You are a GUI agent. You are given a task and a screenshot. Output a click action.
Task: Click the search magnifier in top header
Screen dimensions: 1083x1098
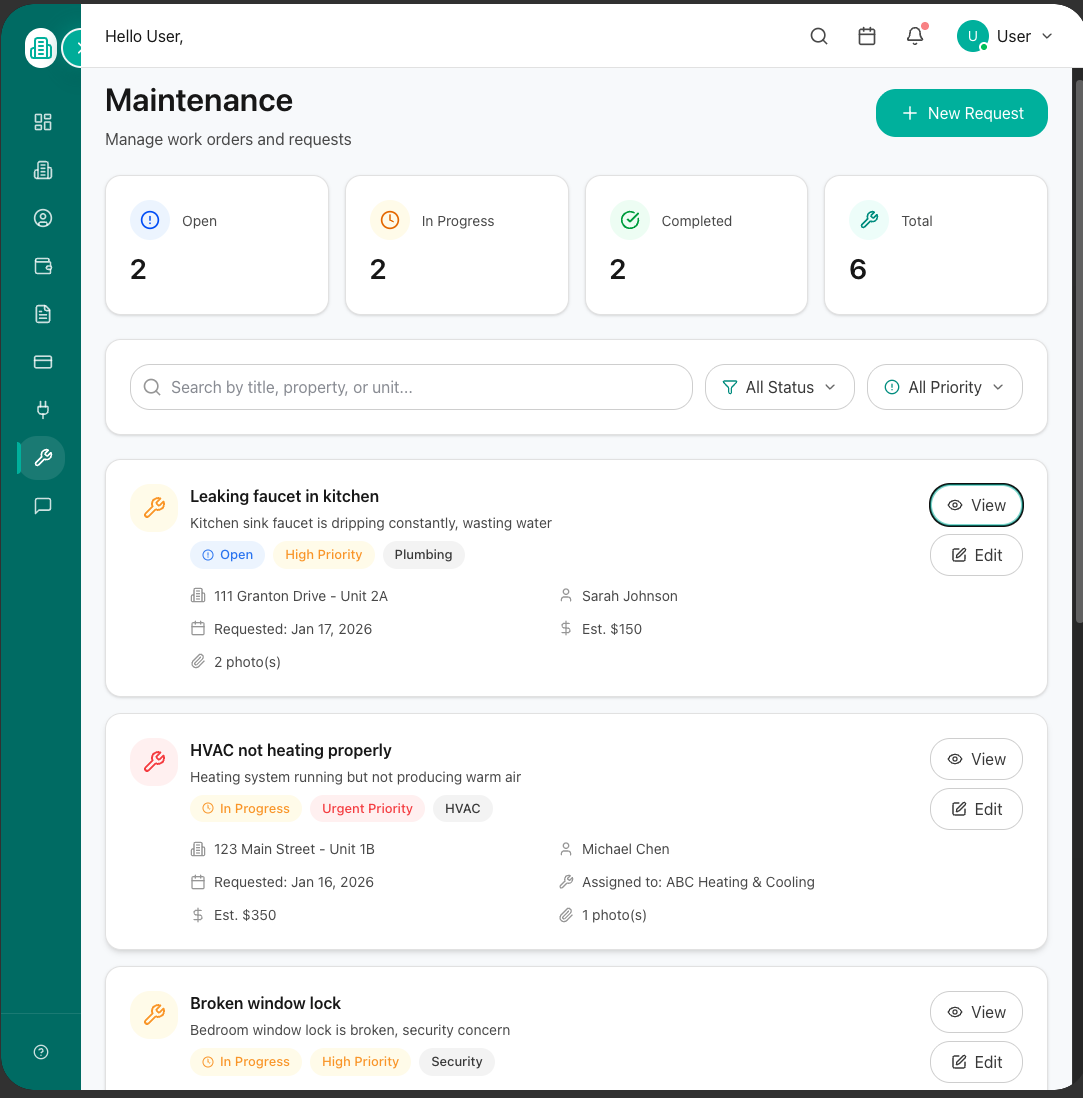pyautogui.click(x=819, y=36)
